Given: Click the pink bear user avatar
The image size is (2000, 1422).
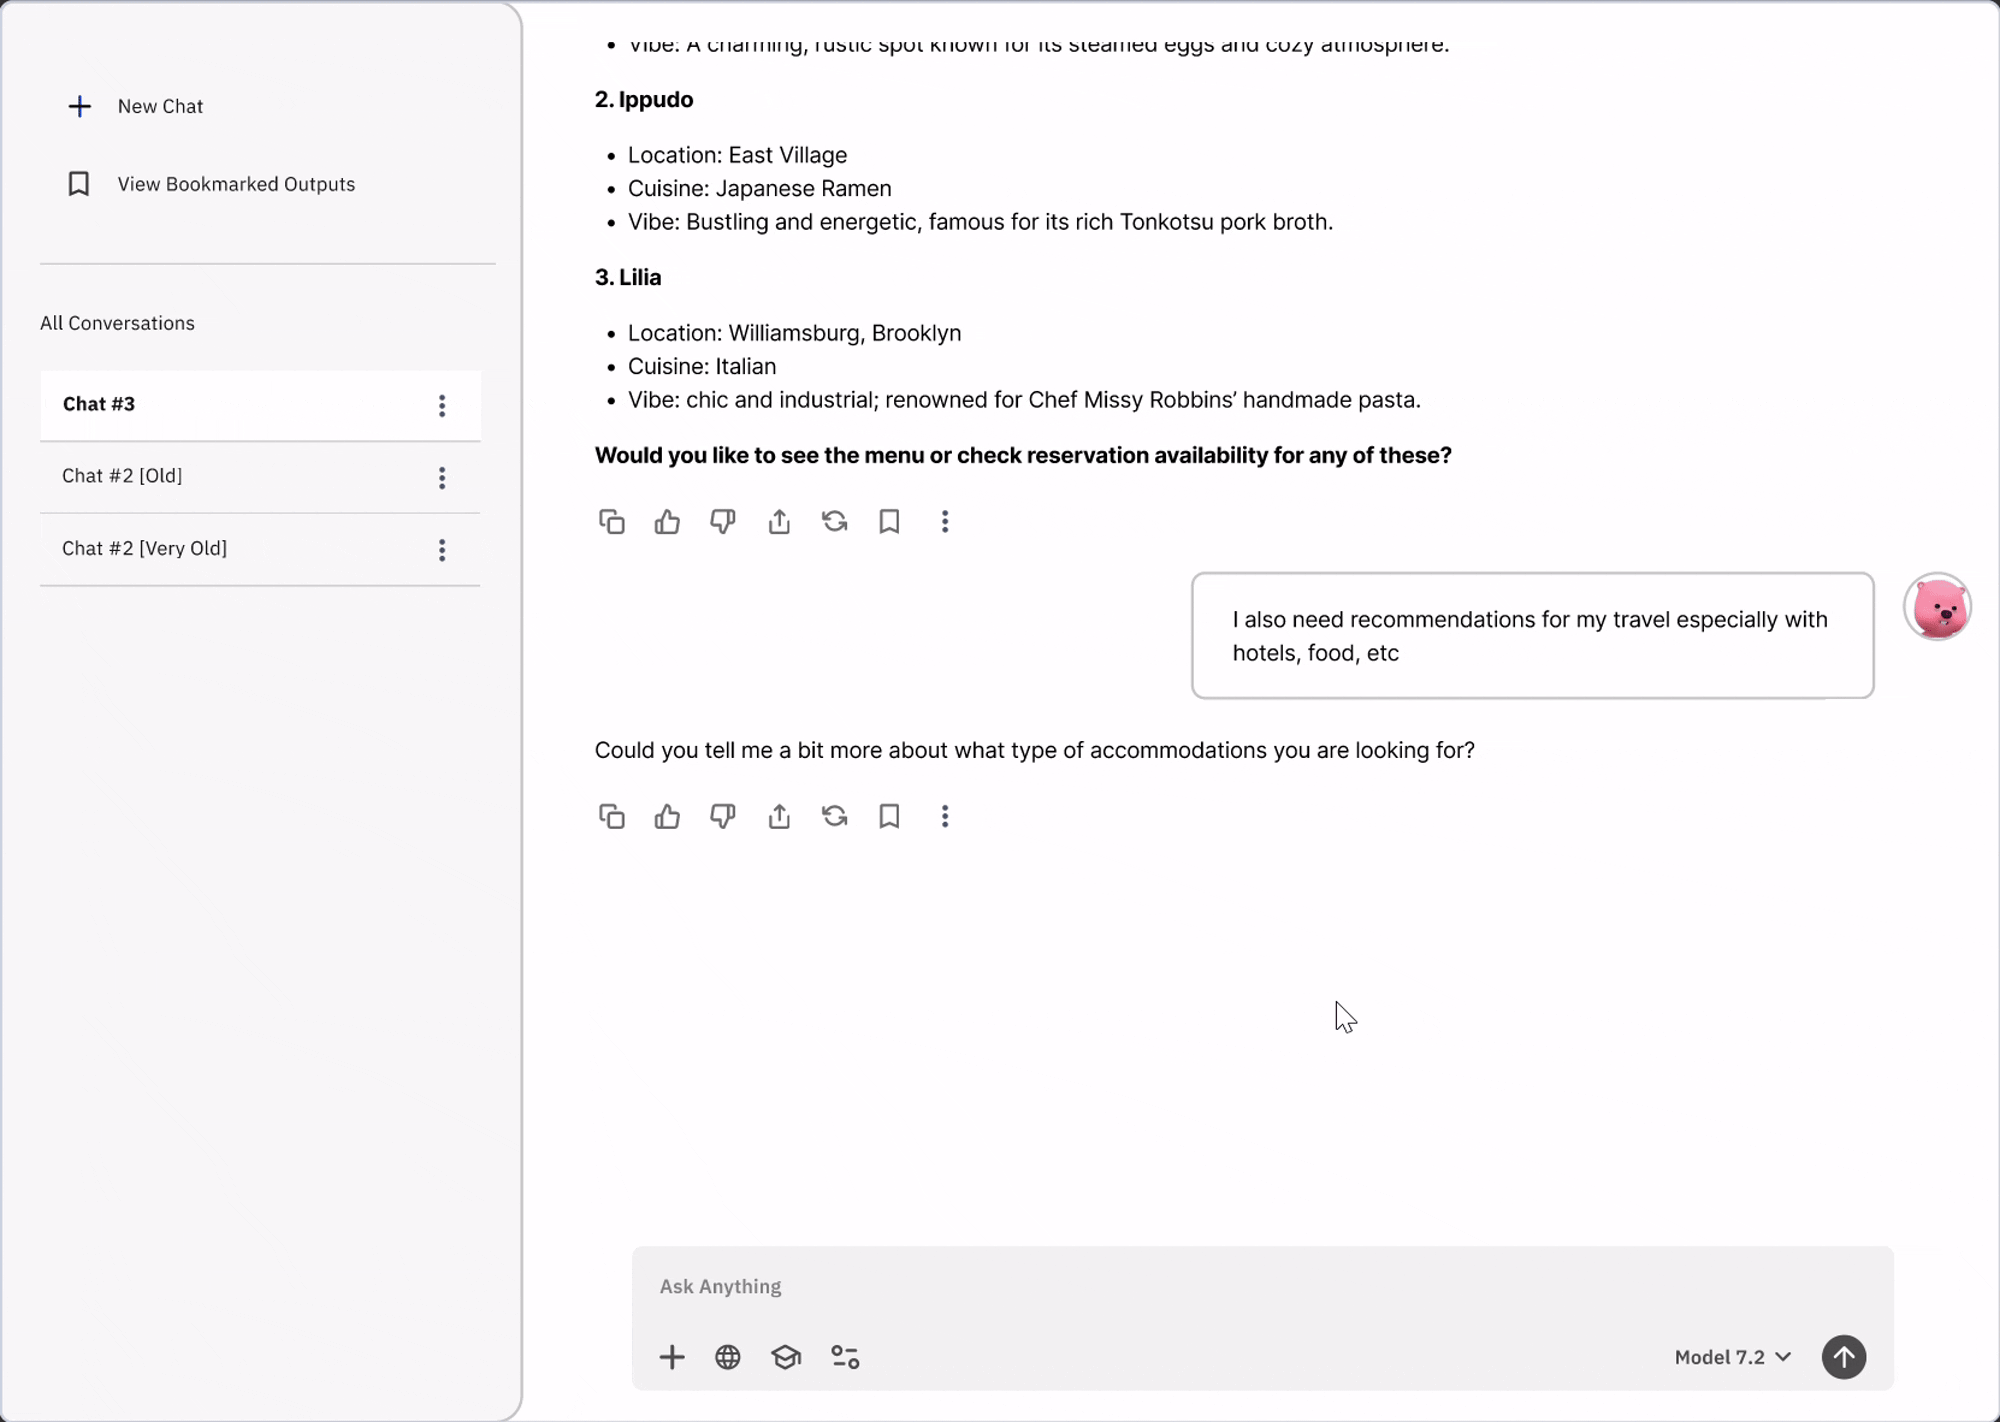Looking at the screenshot, I should tap(1937, 607).
